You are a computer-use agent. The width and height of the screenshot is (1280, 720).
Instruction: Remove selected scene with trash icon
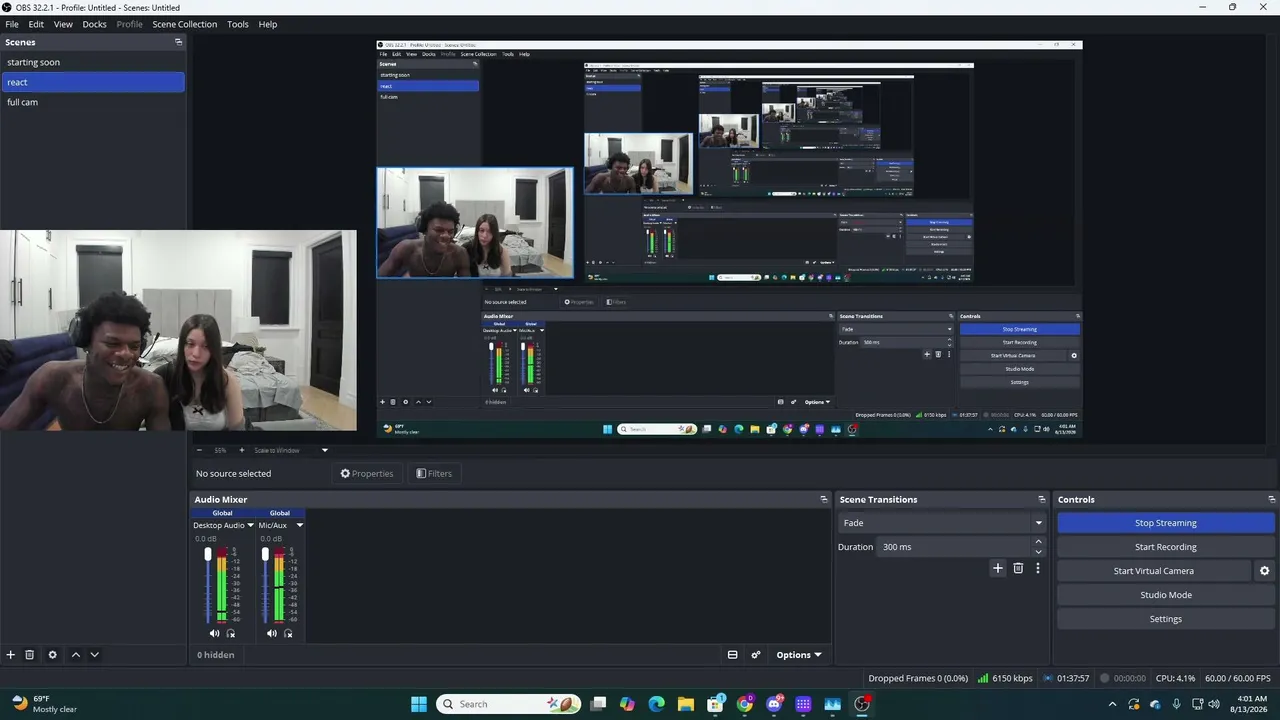(x=30, y=655)
